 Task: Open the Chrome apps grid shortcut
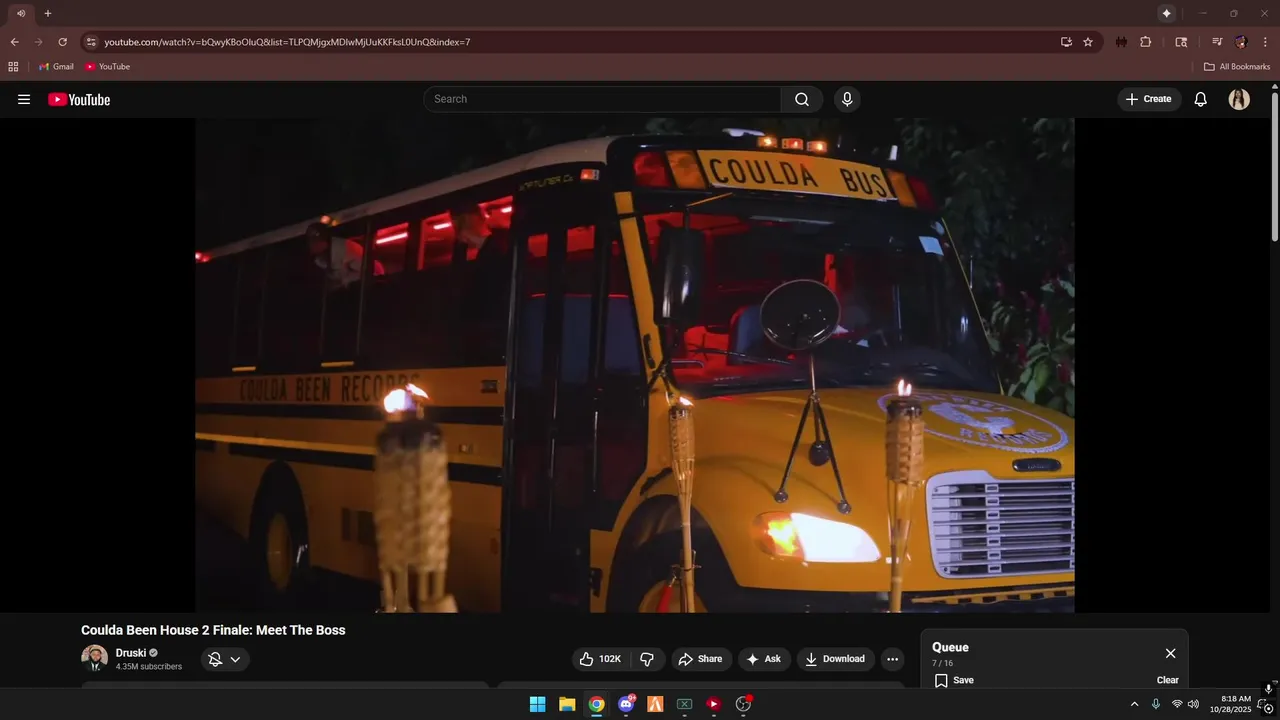[13, 67]
